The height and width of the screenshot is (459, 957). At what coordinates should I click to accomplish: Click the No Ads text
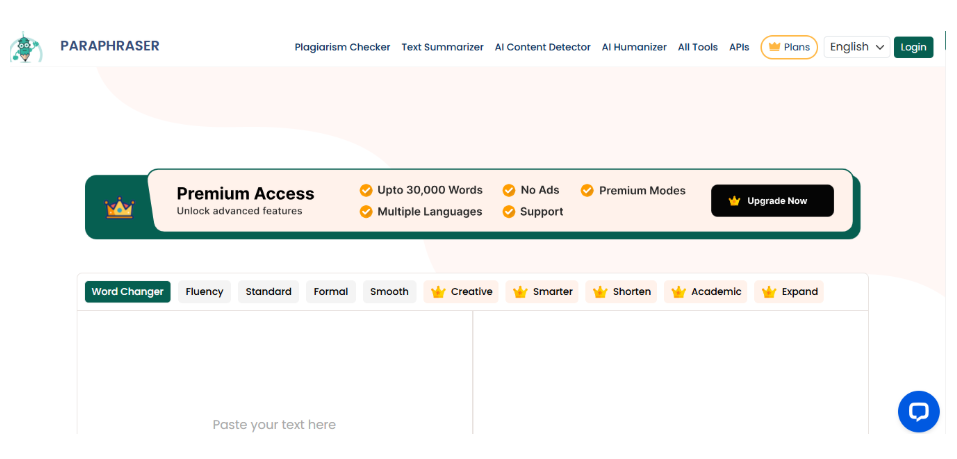point(540,190)
